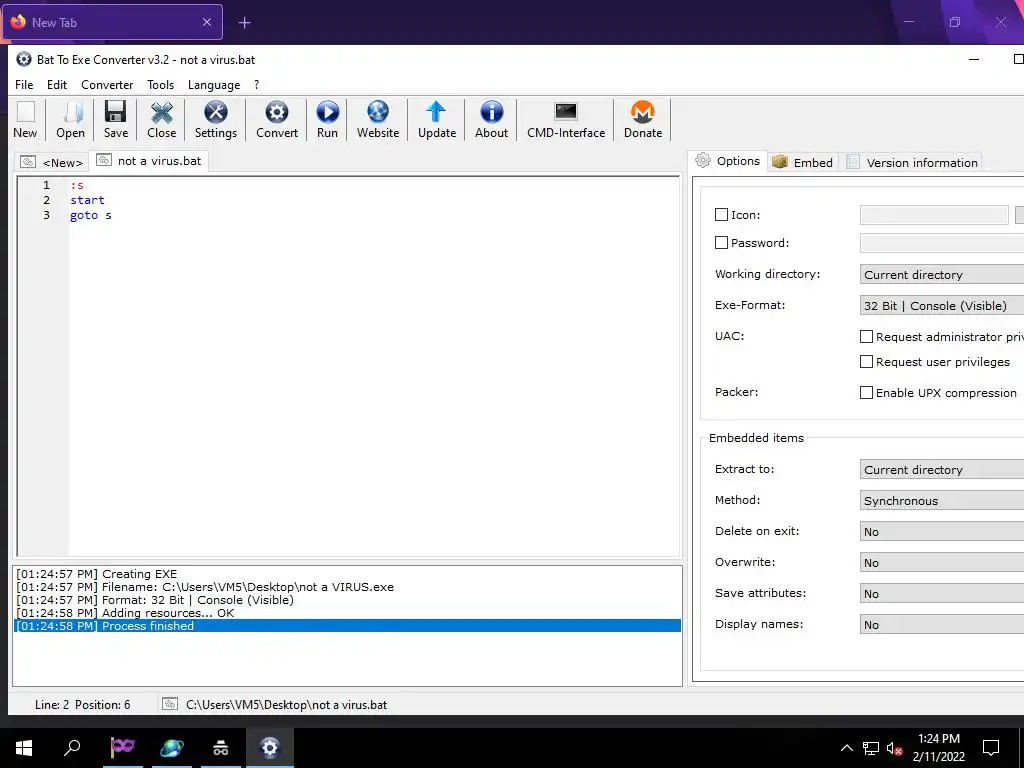Open new Firefox tab with plus button
Image resolution: width=1024 pixels, height=768 pixels.
coord(244,23)
